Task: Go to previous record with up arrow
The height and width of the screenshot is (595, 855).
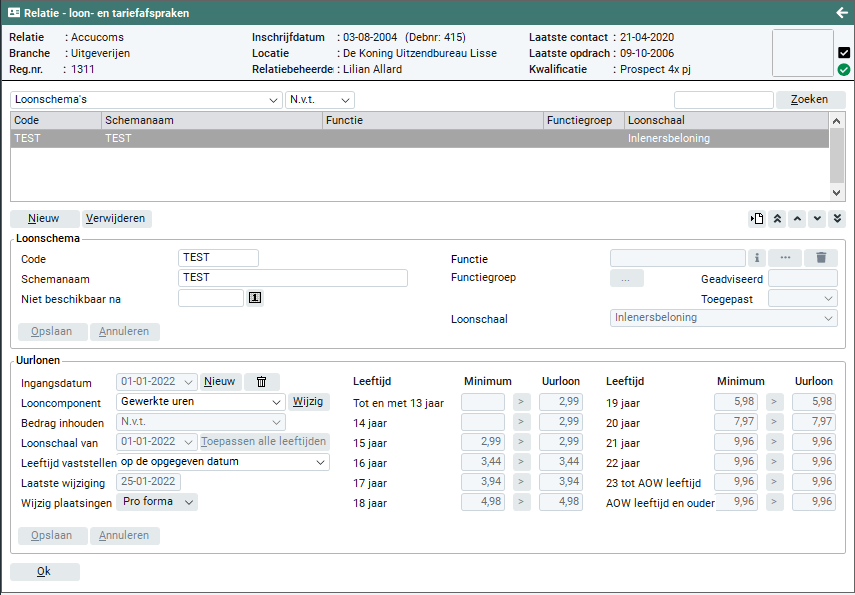Action: [x=797, y=219]
